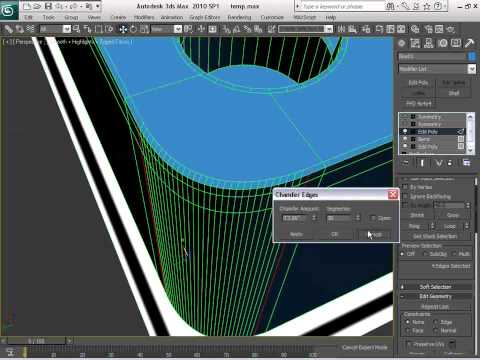Toggle the Open checkbox in Chamfer Edges dialog
Image resolution: width=480 pixels, height=360 pixels.
pyautogui.click(x=373, y=218)
